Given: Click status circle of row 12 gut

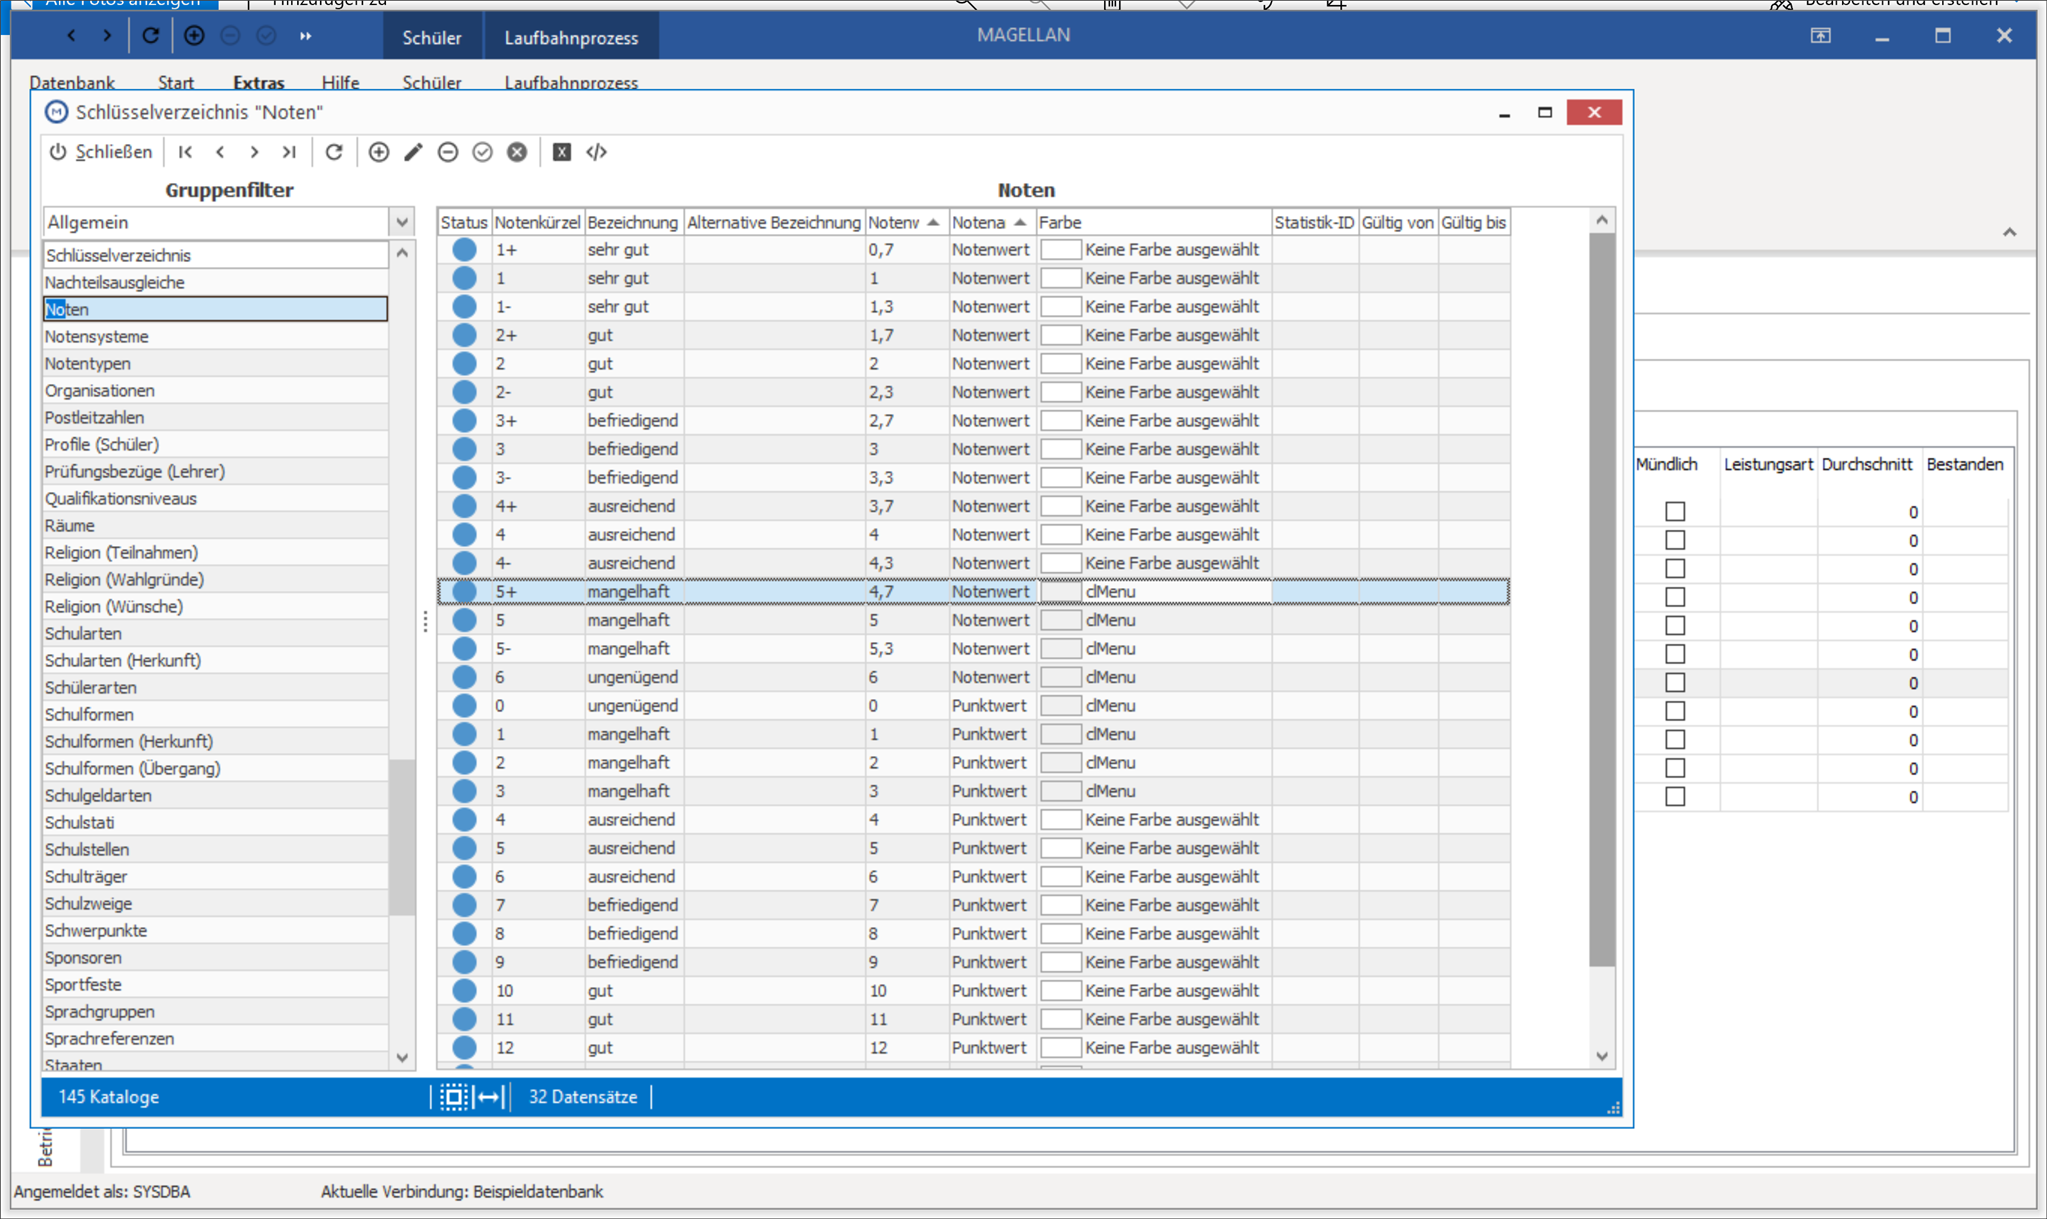Looking at the screenshot, I should [x=464, y=1048].
